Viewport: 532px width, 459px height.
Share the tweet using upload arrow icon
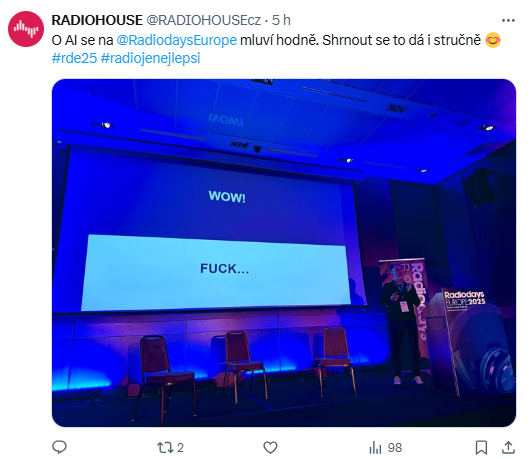click(508, 447)
